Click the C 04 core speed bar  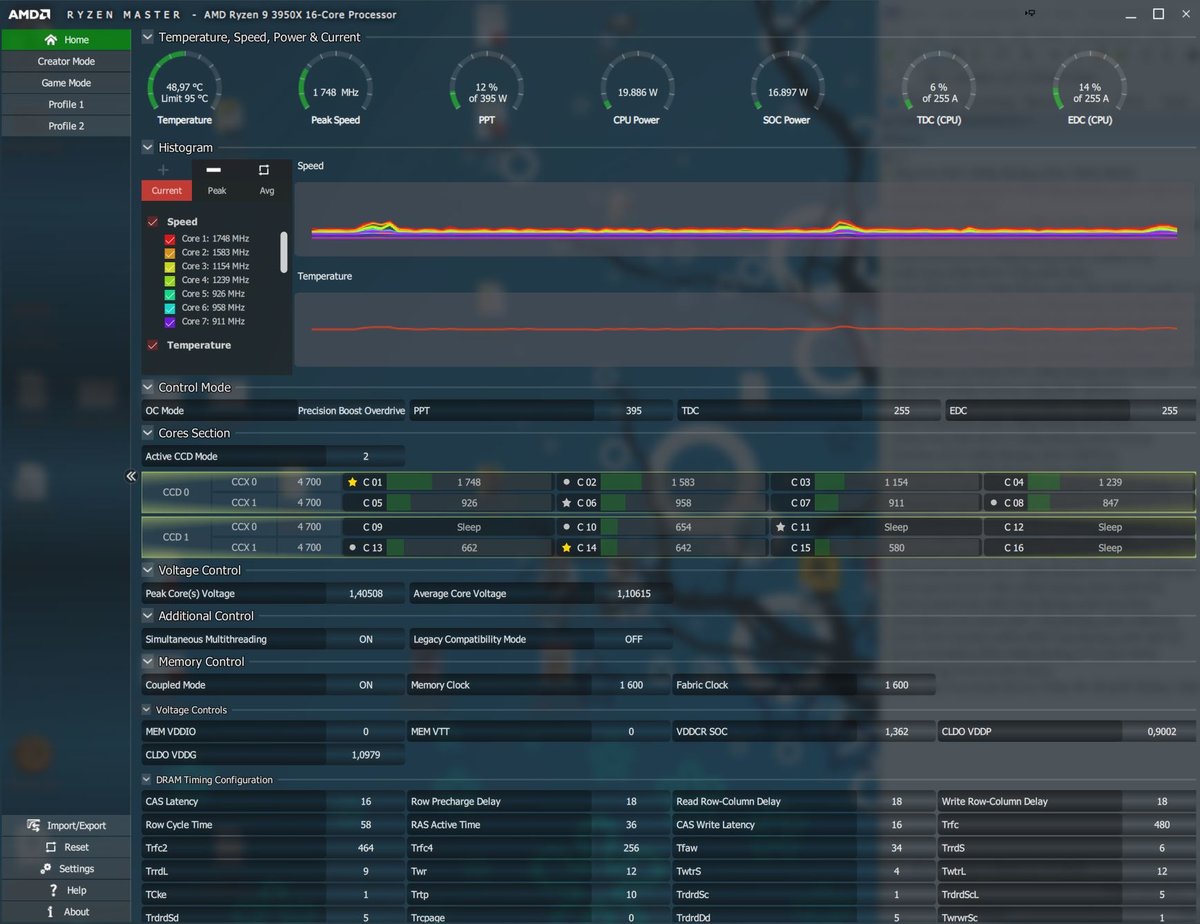[x=1110, y=482]
